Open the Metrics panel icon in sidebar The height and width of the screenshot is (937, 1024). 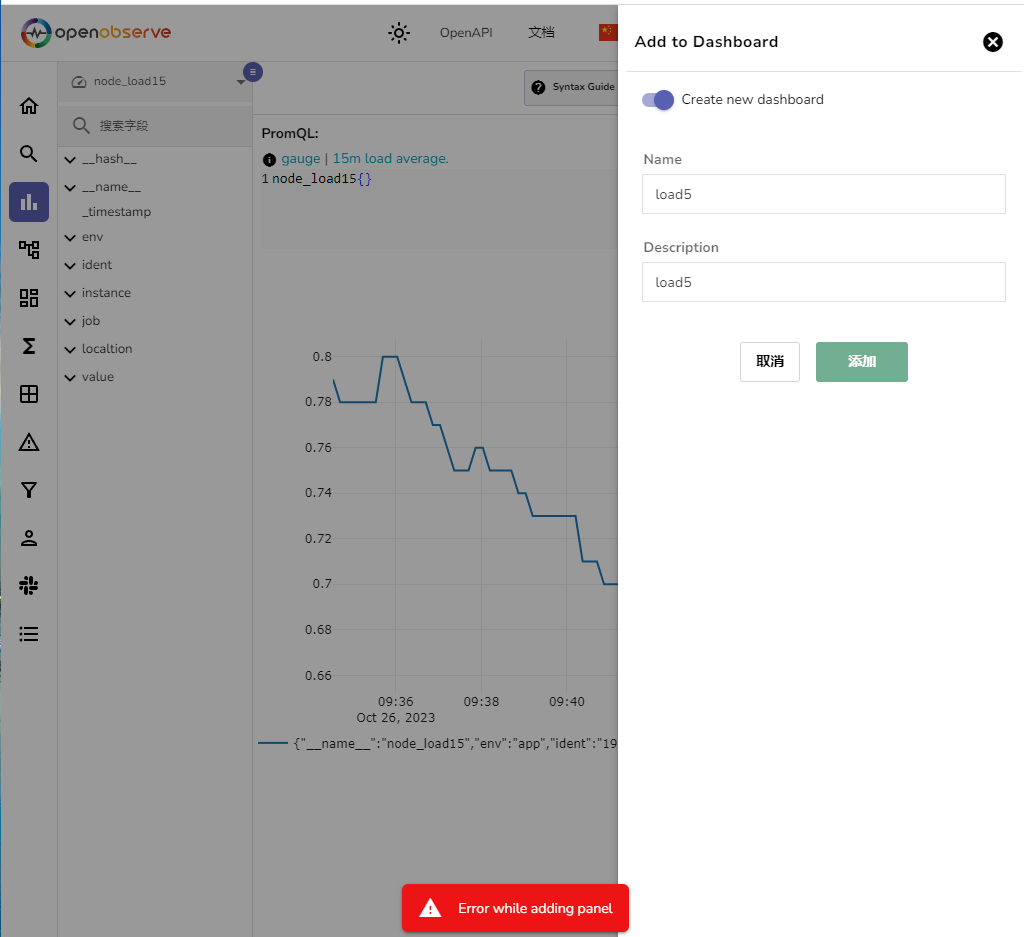[x=28, y=201]
